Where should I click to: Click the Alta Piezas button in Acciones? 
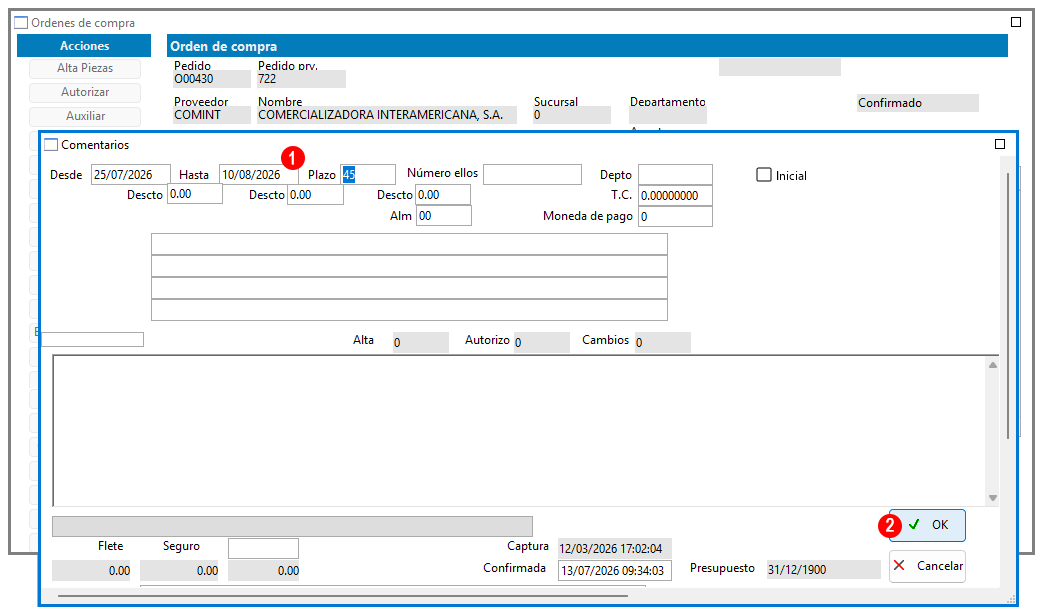pyautogui.click(x=85, y=68)
